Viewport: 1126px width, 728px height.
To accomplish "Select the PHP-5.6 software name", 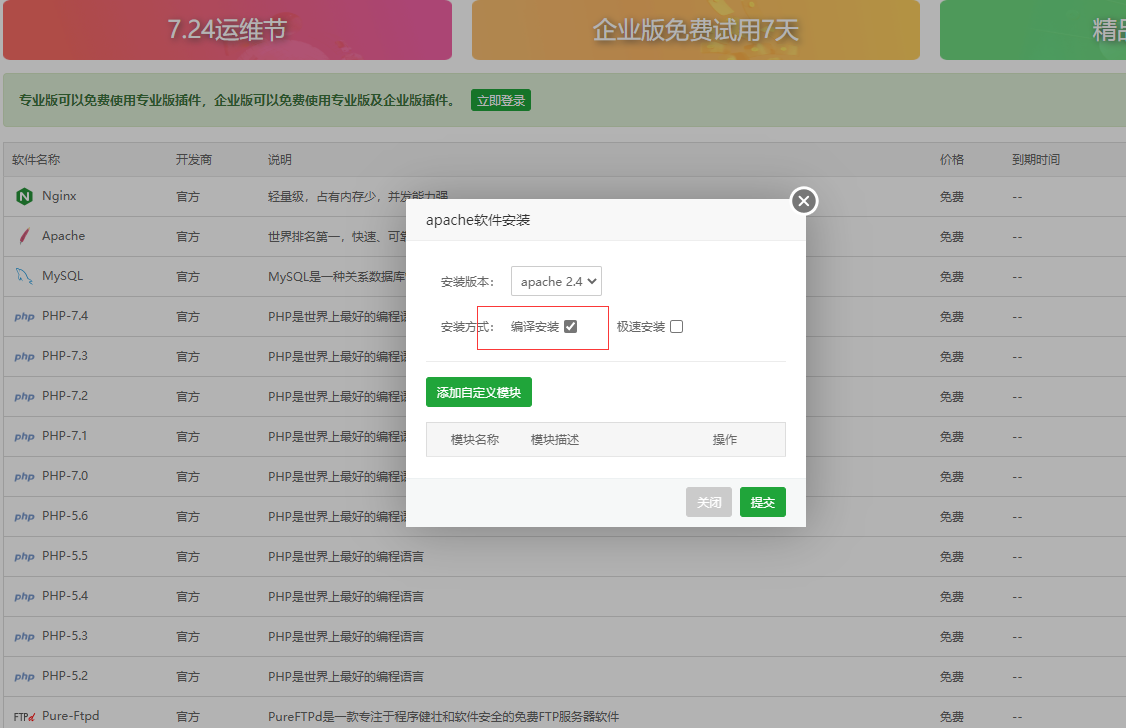I will (x=65, y=516).
